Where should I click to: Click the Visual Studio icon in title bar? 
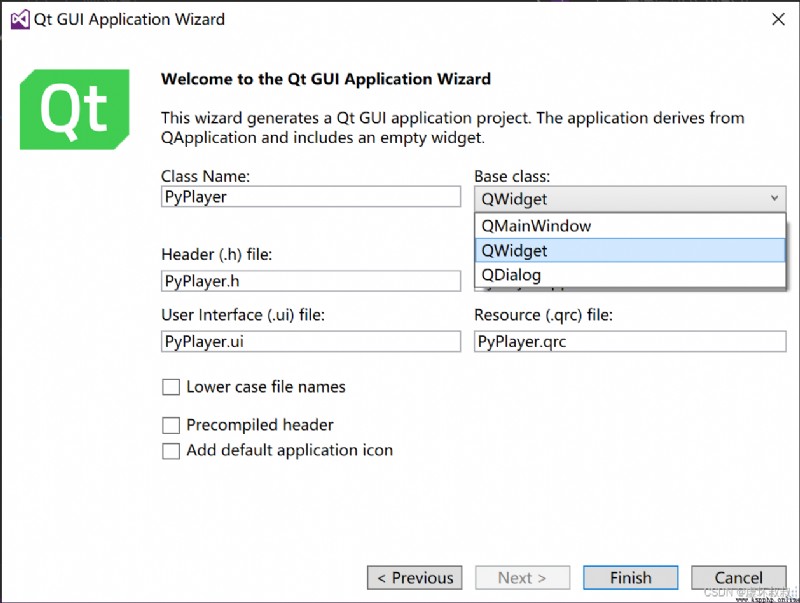click(x=20, y=19)
